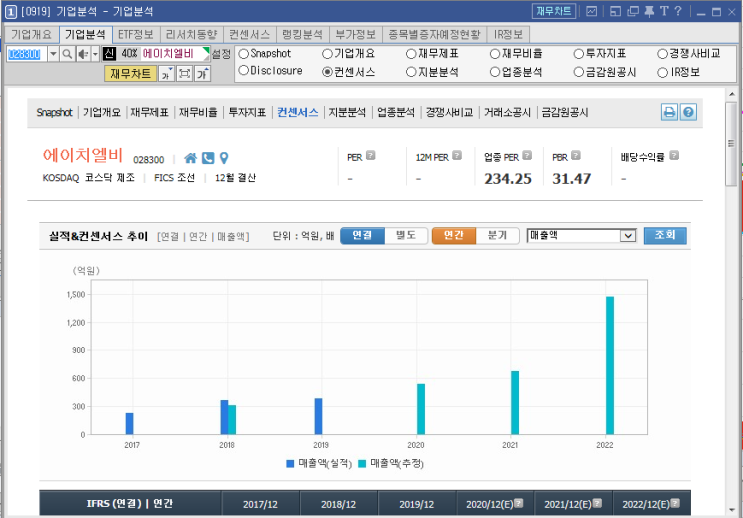743x518 pixels.
Task: Switch to the 부가정보 tab
Action: pyautogui.click(x=355, y=35)
